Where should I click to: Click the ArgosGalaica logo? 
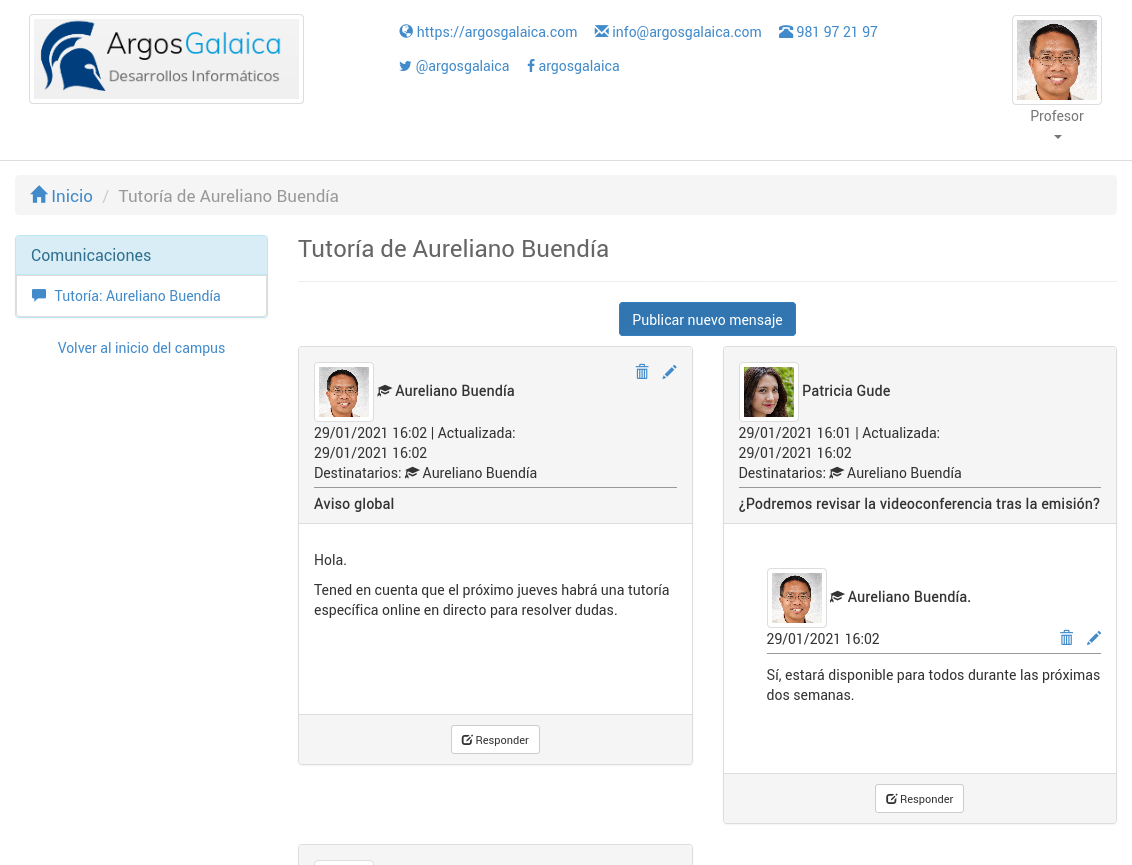point(166,59)
